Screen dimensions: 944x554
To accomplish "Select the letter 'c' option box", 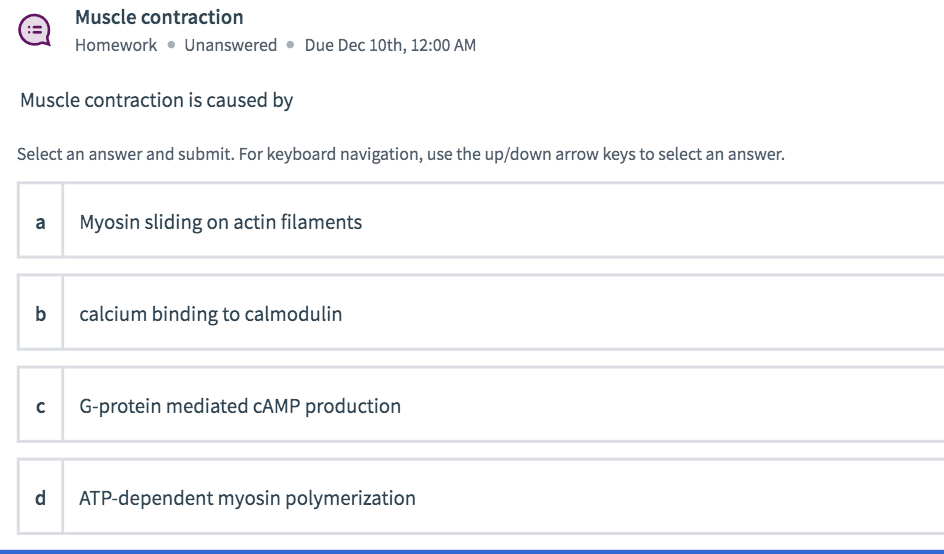I will pos(40,406).
